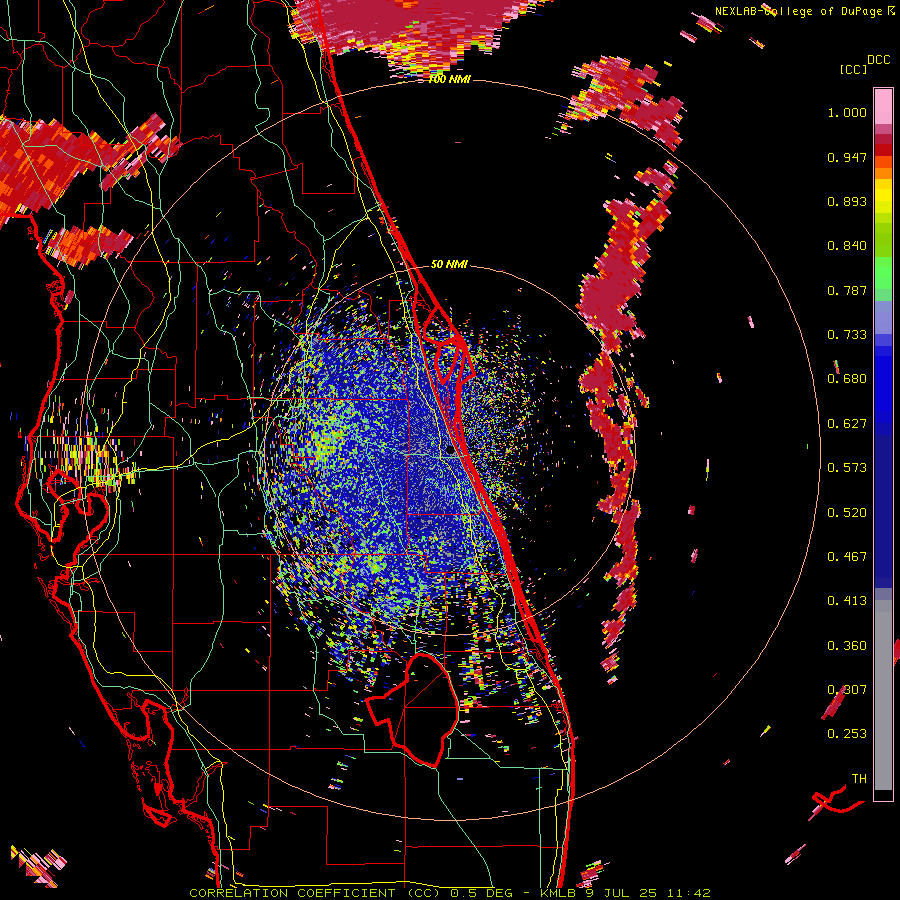
Task: Click the 0.947 scale value
Action: 847,157
